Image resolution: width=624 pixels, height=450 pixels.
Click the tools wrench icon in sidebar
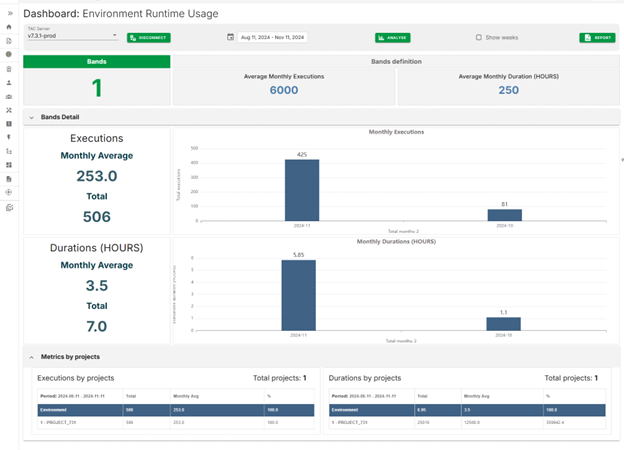pos(9,110)
